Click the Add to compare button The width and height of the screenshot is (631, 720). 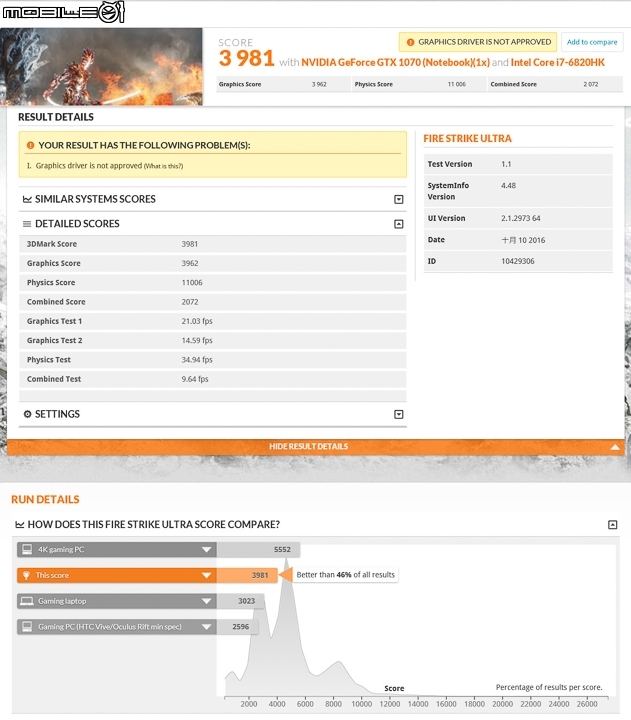592,42
